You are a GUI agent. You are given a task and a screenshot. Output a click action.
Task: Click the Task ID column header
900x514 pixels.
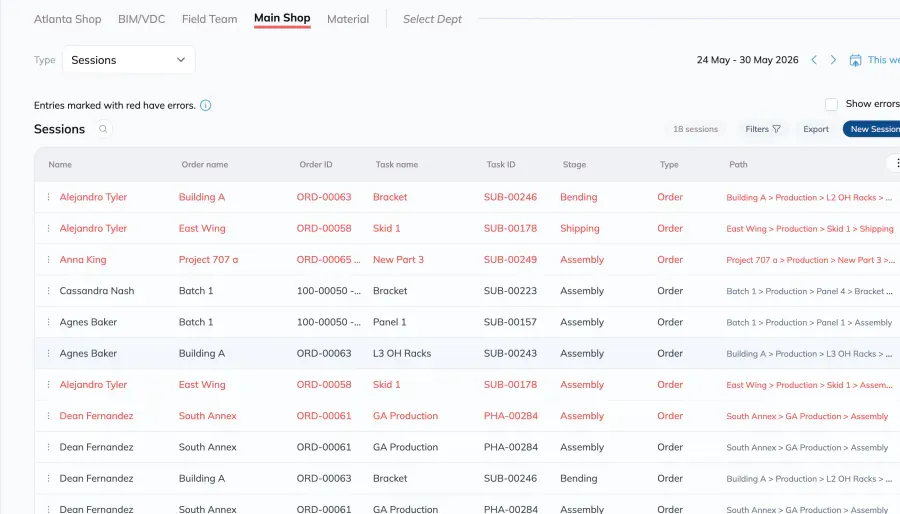tap(501, 165)
